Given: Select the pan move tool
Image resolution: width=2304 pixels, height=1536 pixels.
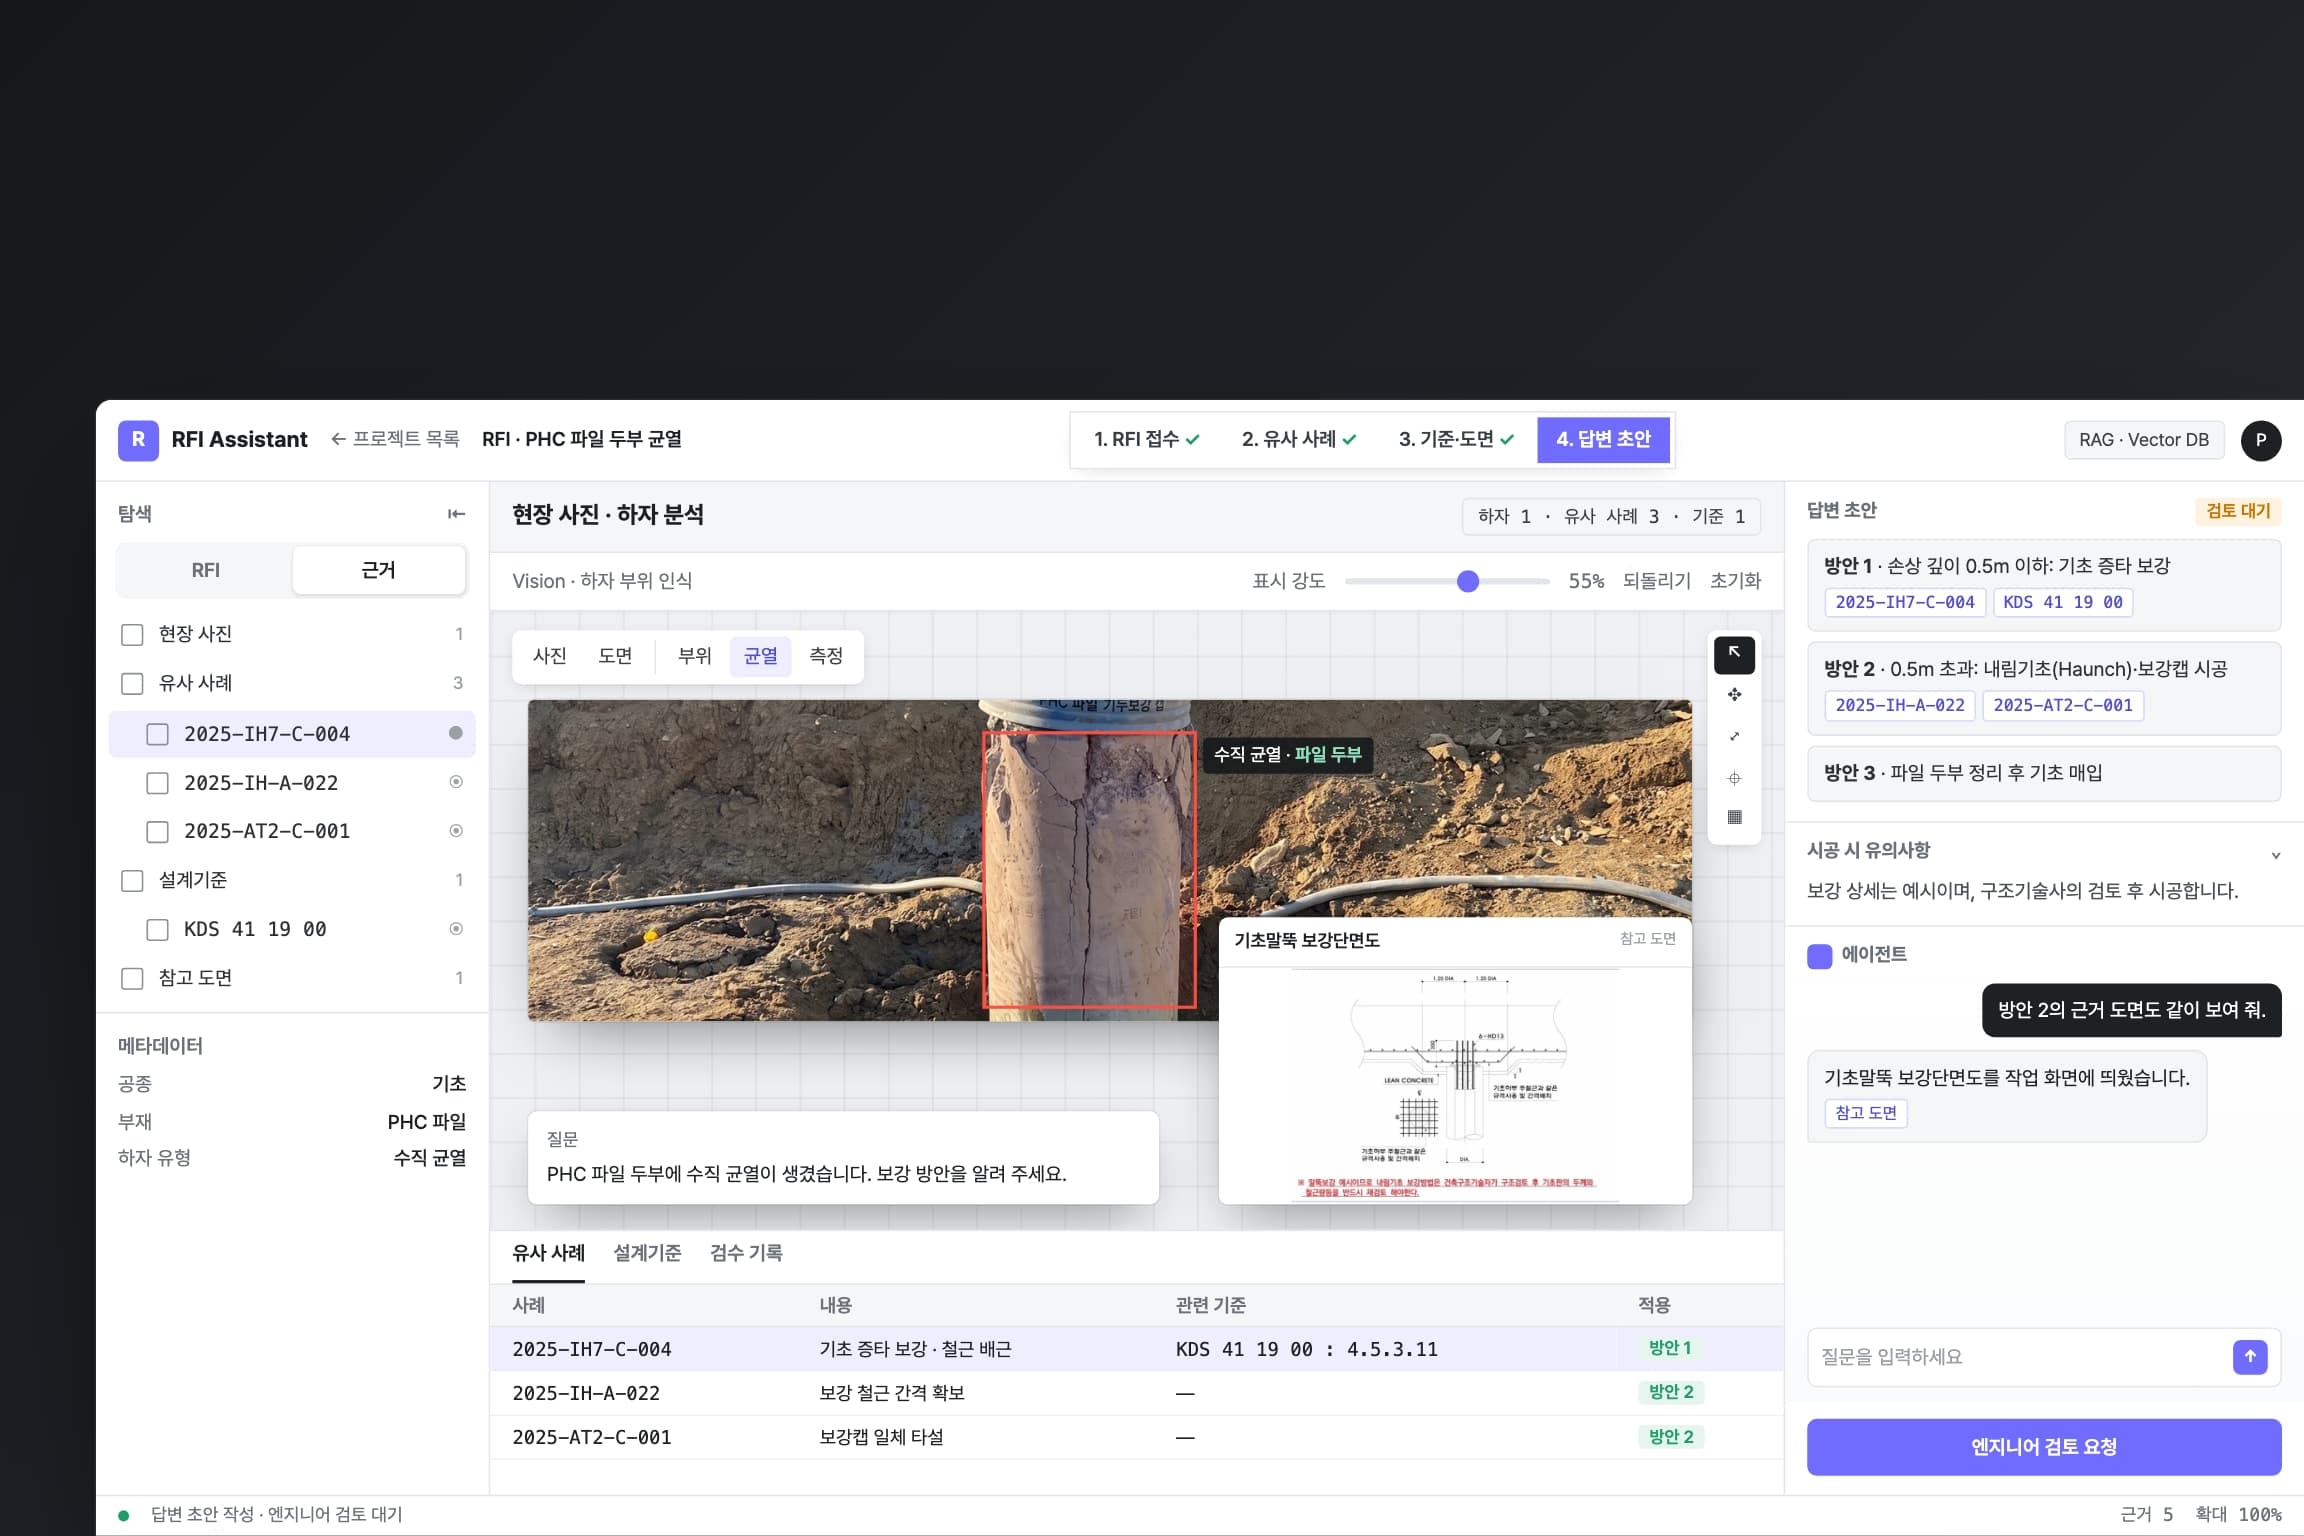Looking at the screenshot, I should point(1734,695).
